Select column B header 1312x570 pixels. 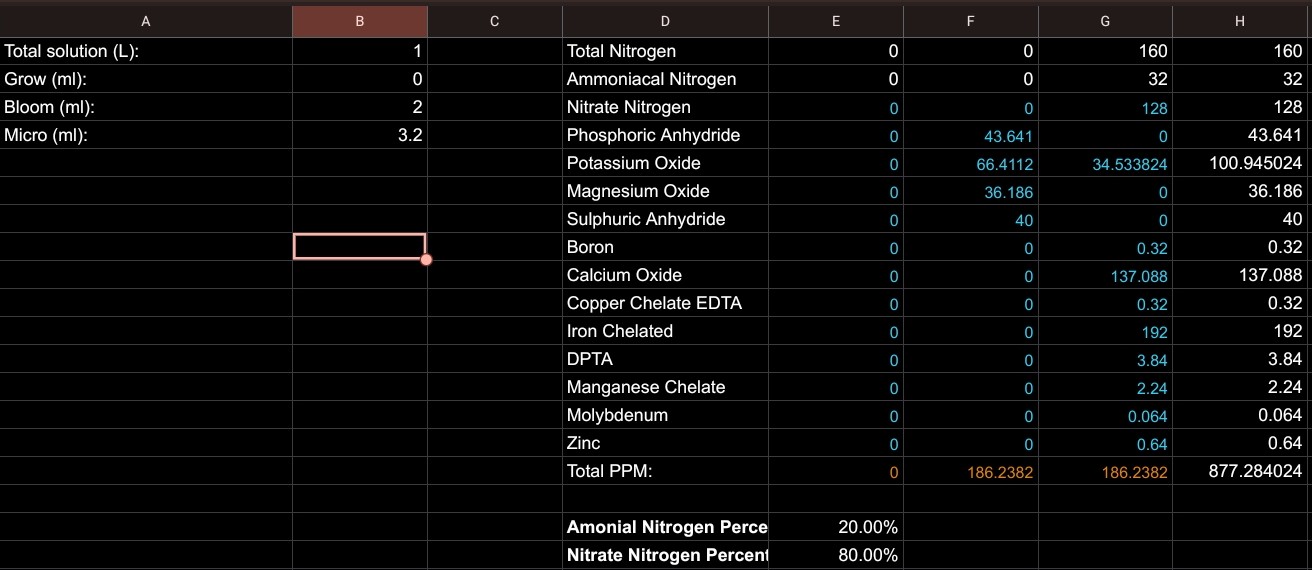[359, 21]
